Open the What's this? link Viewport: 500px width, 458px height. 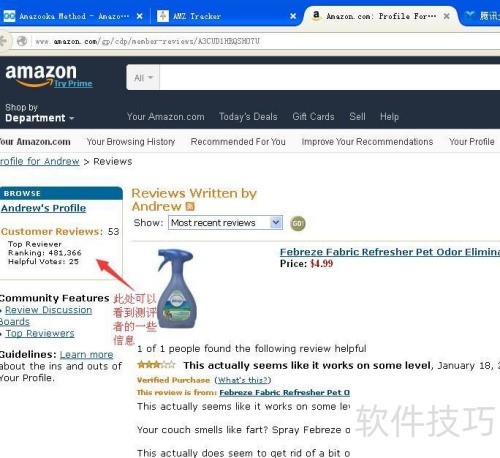[243, 380]
